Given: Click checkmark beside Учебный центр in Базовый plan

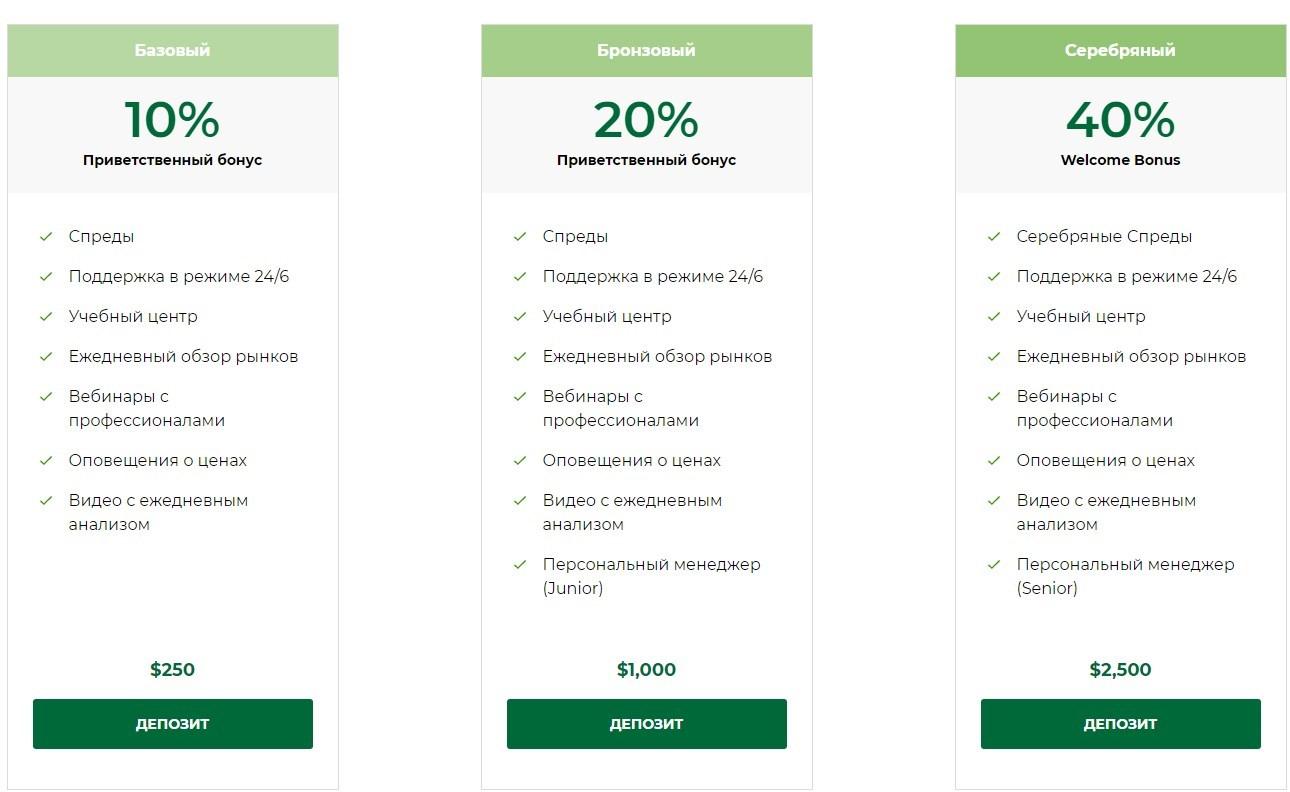Looking at the screenshot, I should tap(46, 317).
